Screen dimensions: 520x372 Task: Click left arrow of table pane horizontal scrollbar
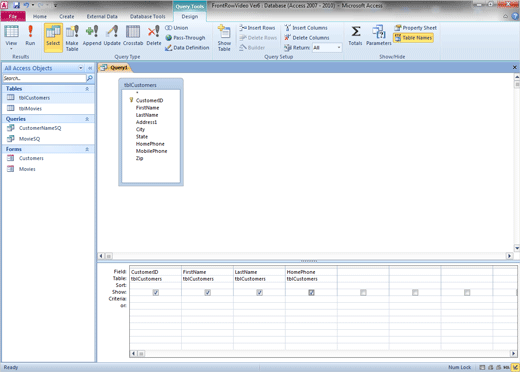coord(101,256)
